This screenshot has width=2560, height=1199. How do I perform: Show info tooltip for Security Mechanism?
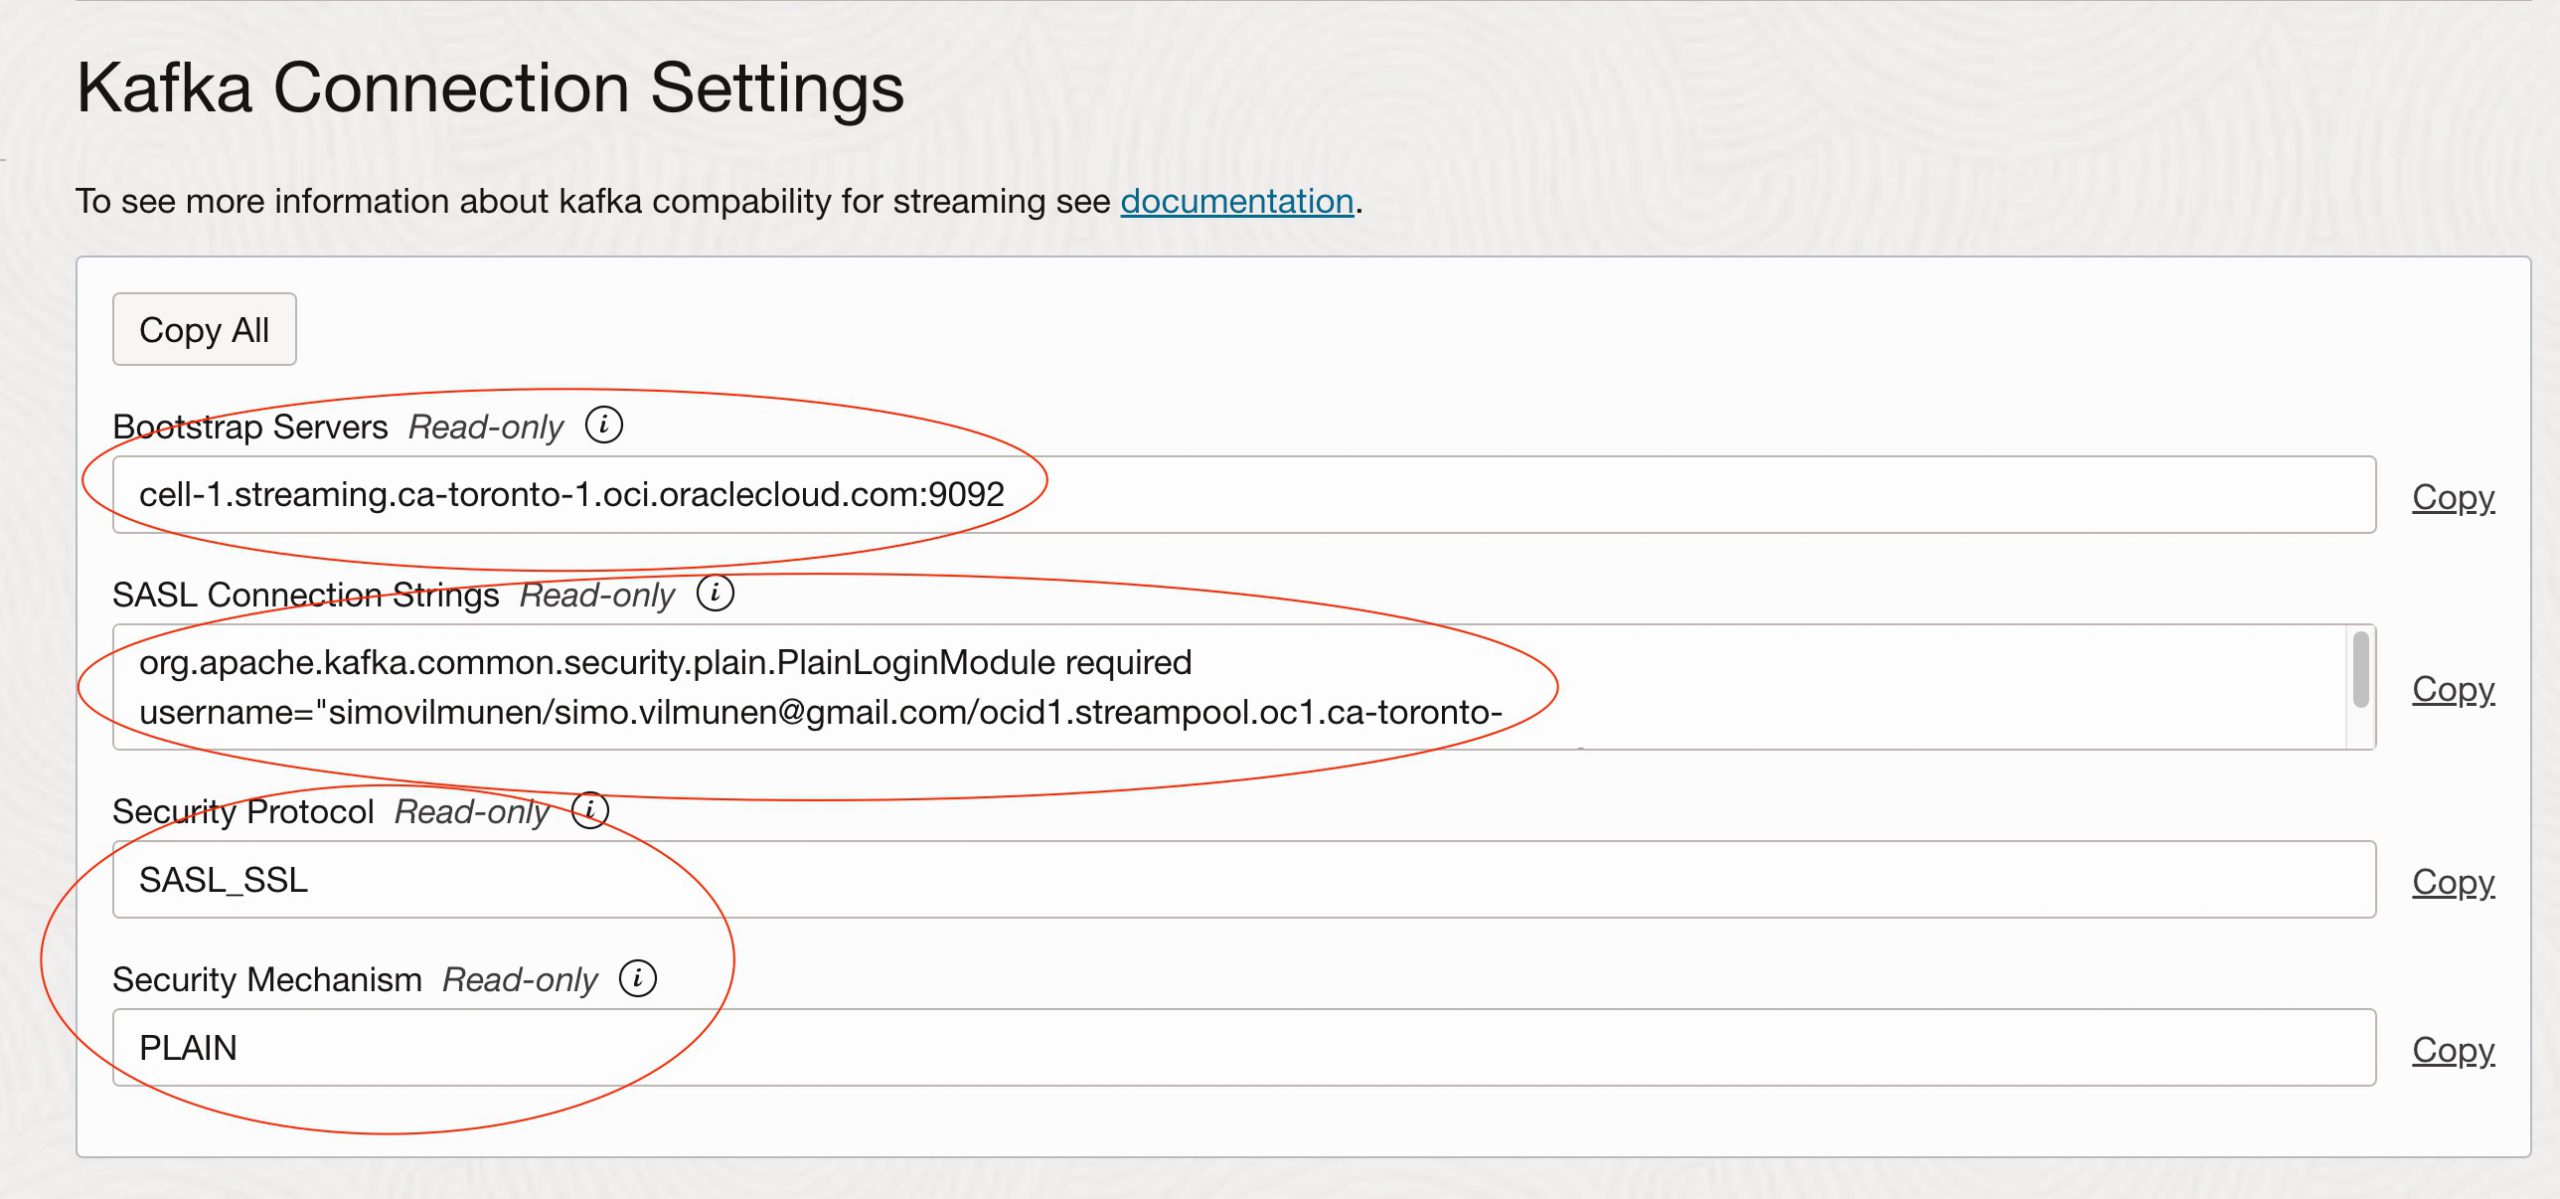(x=638, y=978)
